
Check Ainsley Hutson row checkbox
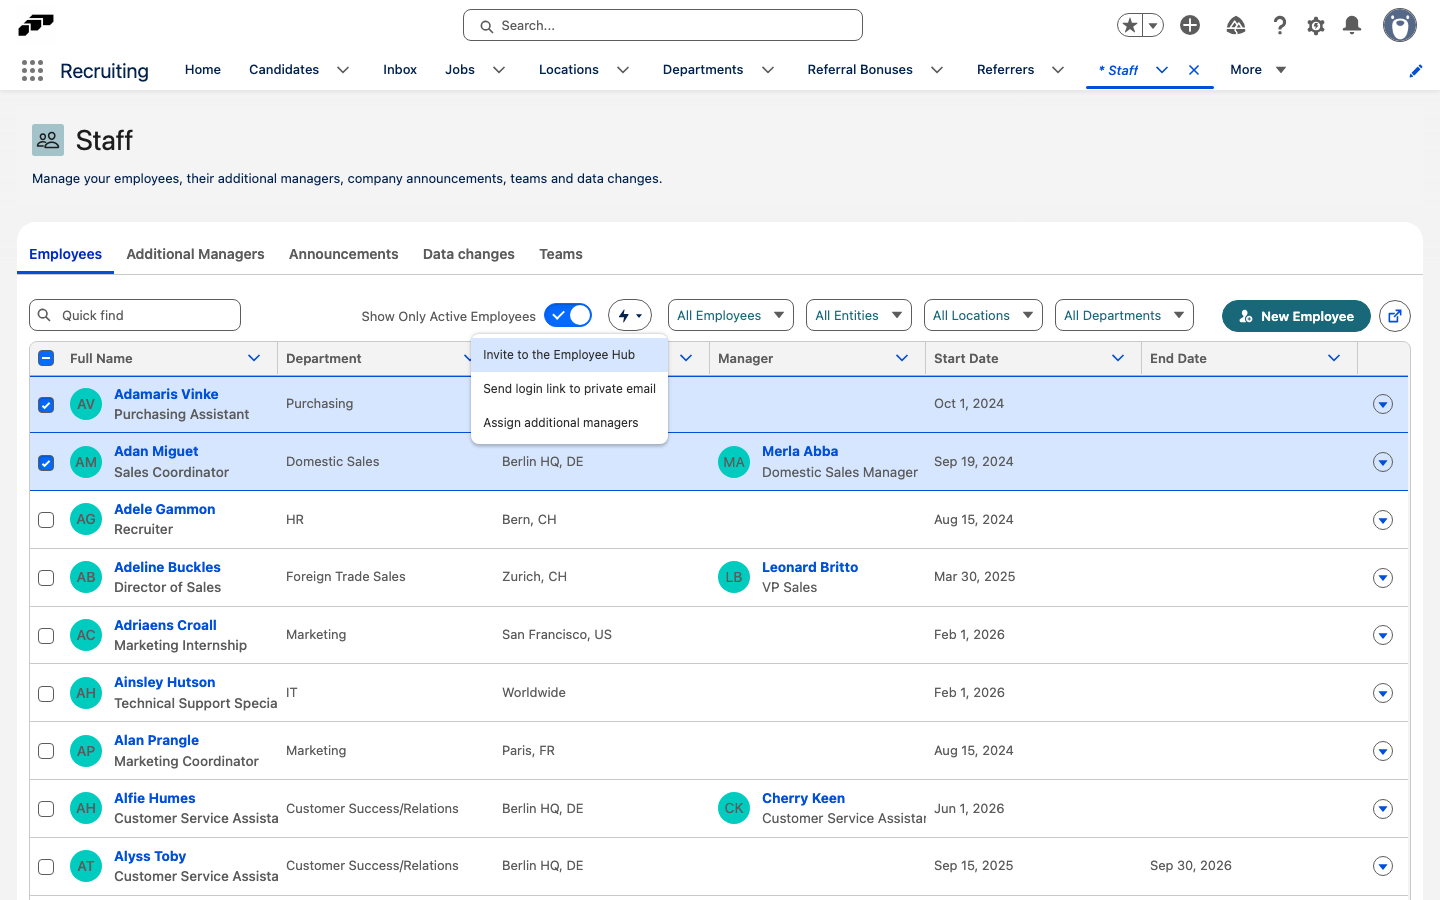pos(46,694)
